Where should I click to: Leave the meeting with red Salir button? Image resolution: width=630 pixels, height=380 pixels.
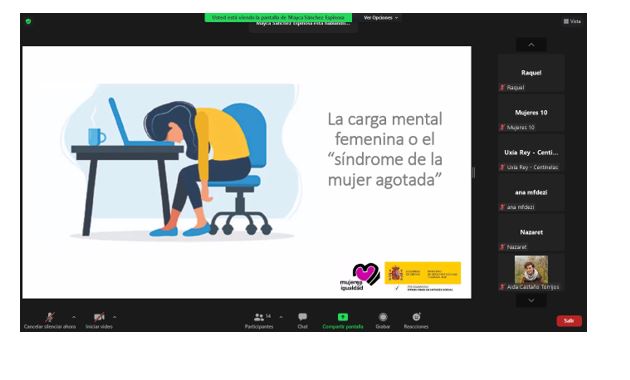[569, 321]
